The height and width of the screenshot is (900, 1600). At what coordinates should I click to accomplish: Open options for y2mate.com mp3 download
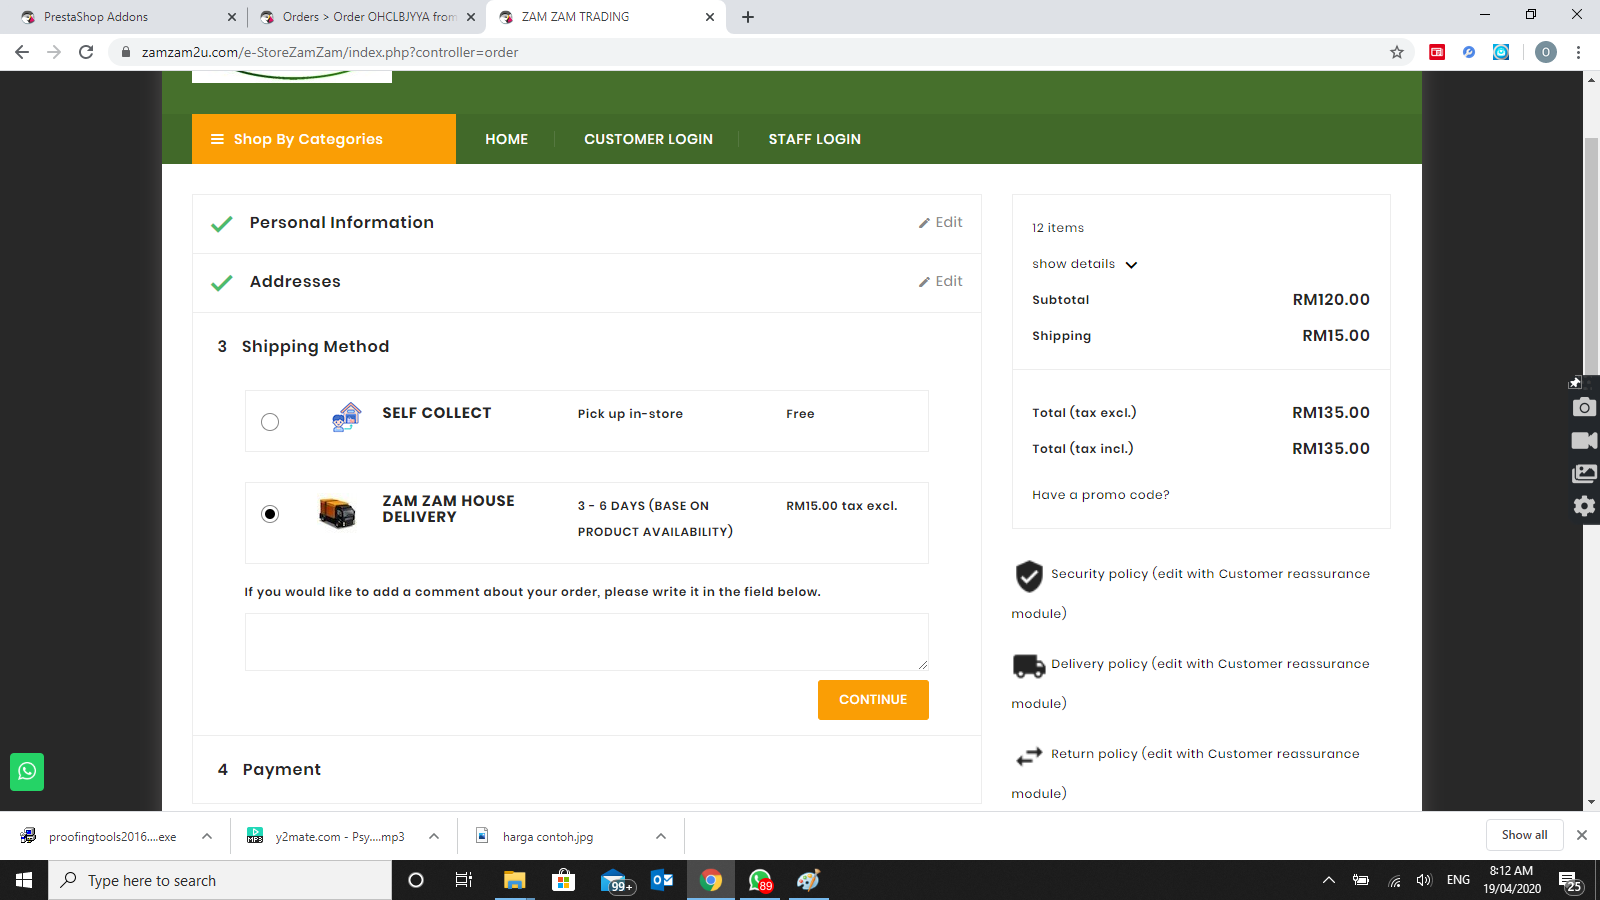(434, 837)
